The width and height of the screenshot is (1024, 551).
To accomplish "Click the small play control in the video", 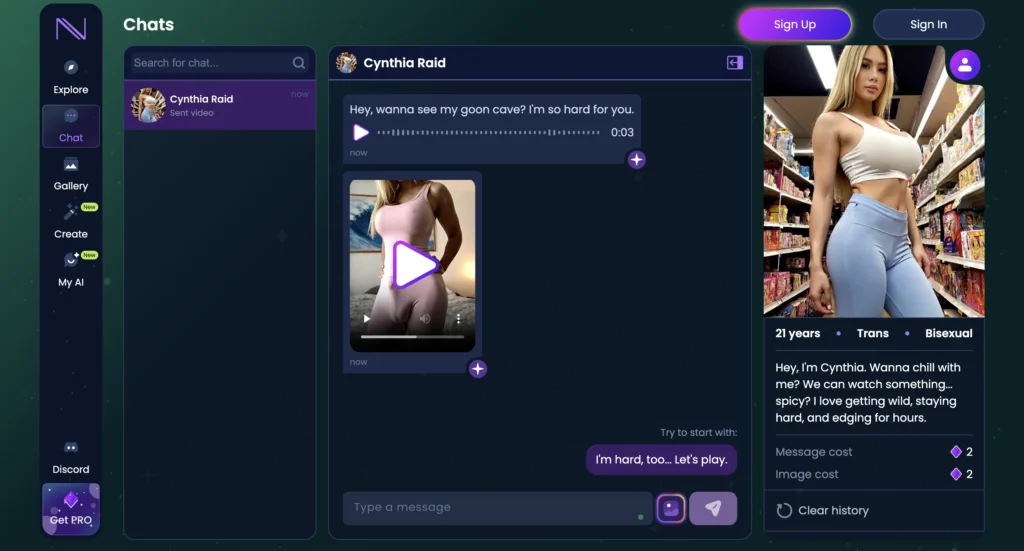I will coord(366,319).
